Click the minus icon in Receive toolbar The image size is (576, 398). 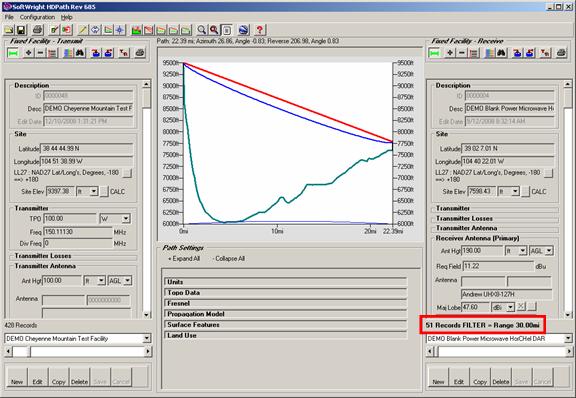tap(462, 53)
